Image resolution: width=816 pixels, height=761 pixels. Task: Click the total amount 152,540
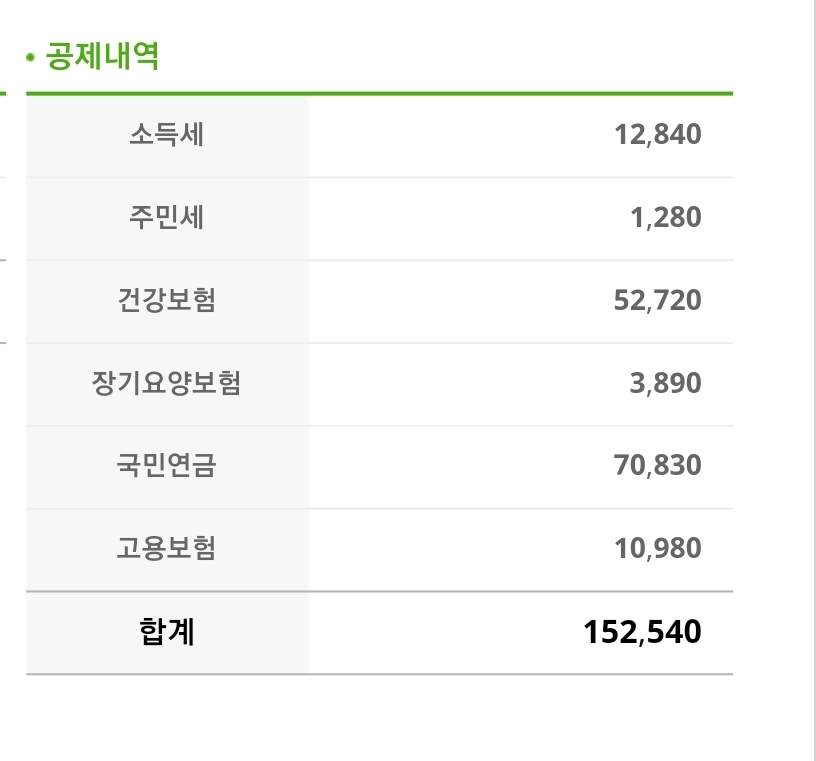coord(641,632)
